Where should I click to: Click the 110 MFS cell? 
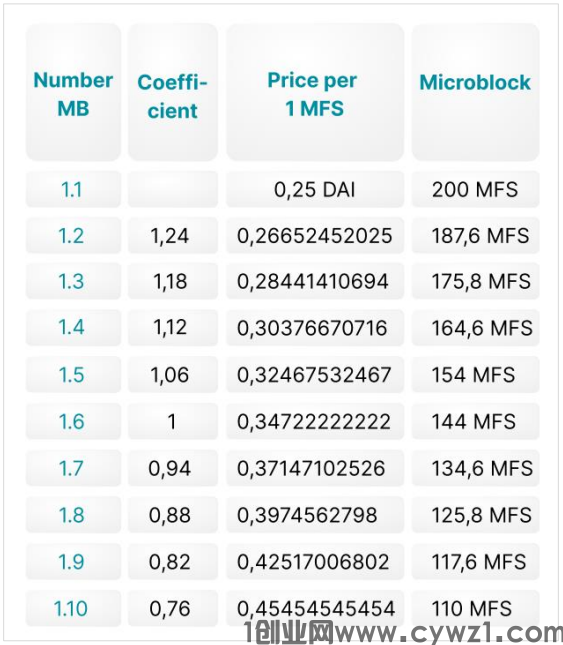click(475, 608)
